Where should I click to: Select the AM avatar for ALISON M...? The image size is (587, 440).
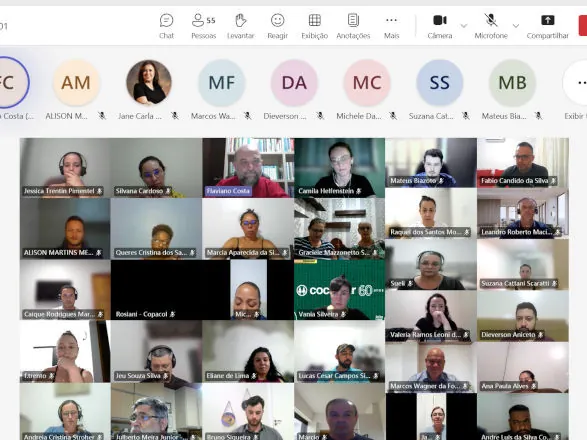tap(76, 83)
